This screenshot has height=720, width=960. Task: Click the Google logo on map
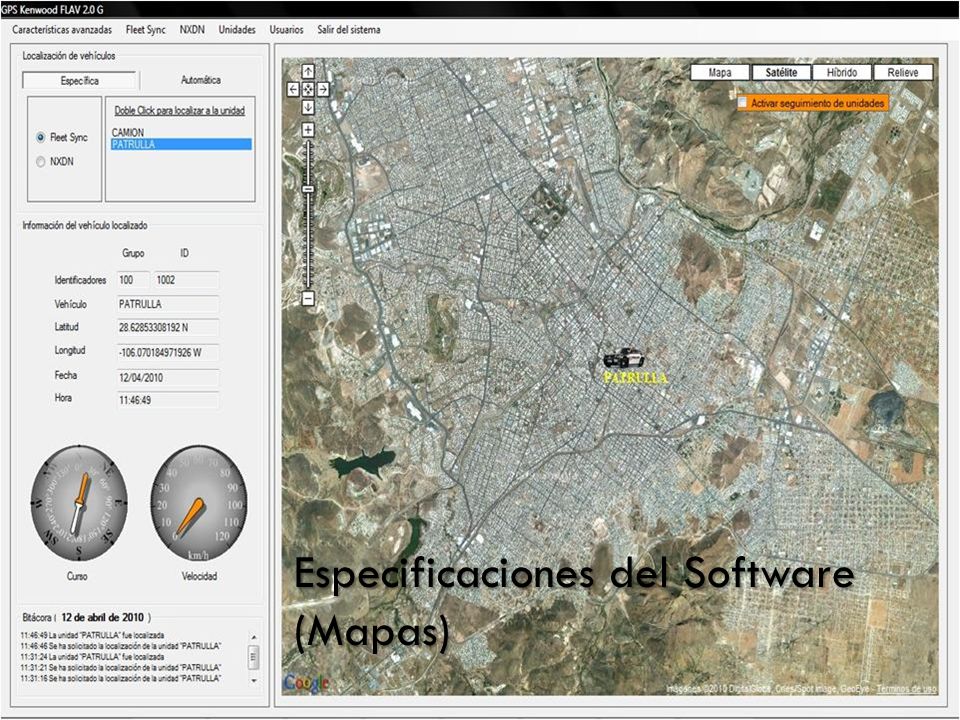click(x=306, y=683)
